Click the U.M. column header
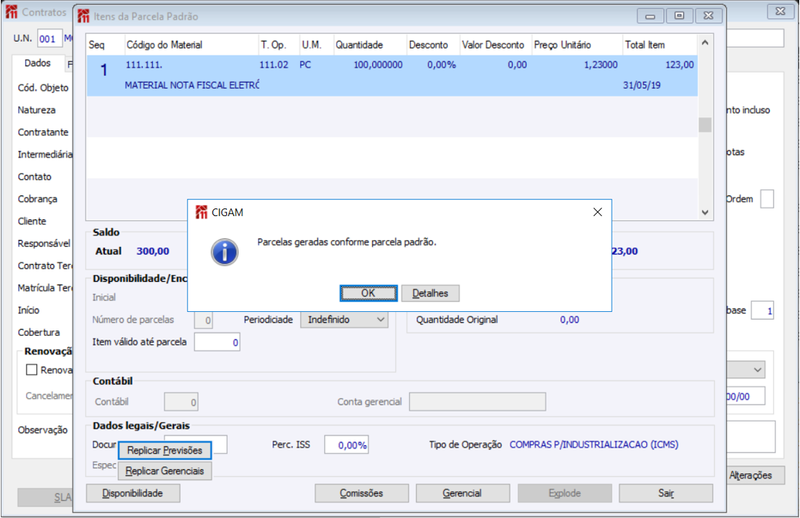This screenshot has height=518, width=800. pos(316,45)
